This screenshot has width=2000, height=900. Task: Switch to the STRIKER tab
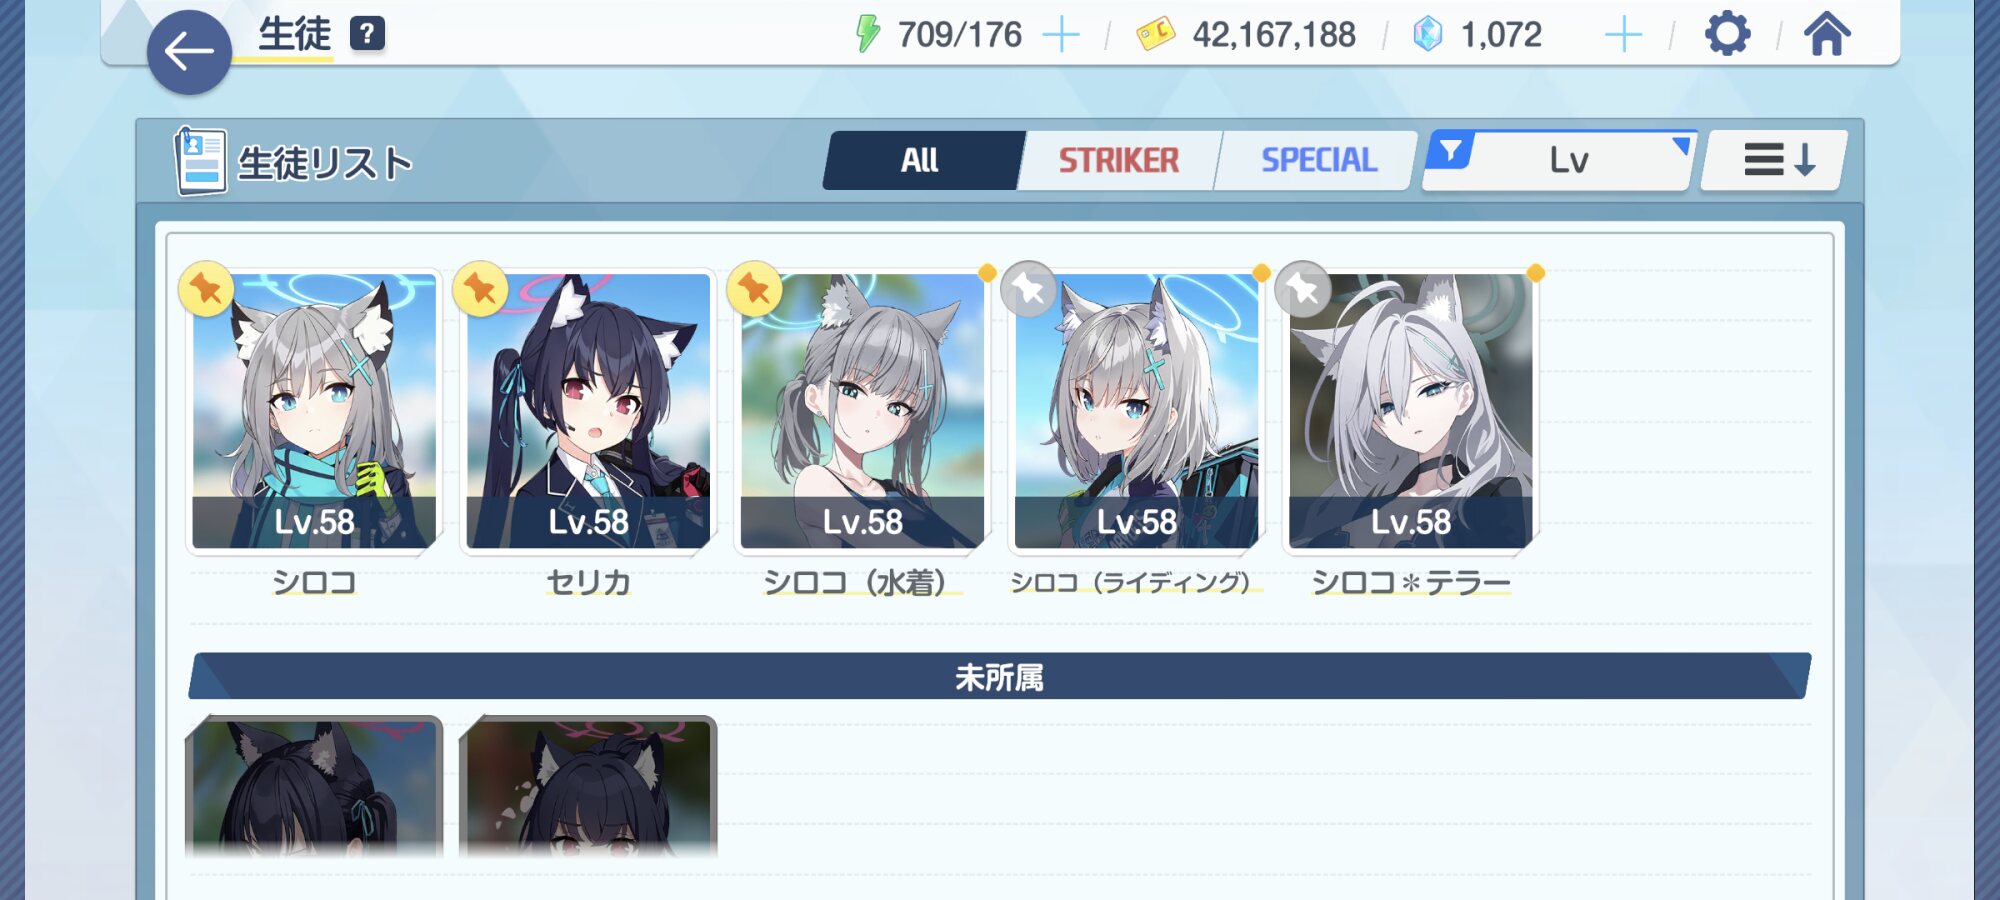click(x=1119, y=160)
